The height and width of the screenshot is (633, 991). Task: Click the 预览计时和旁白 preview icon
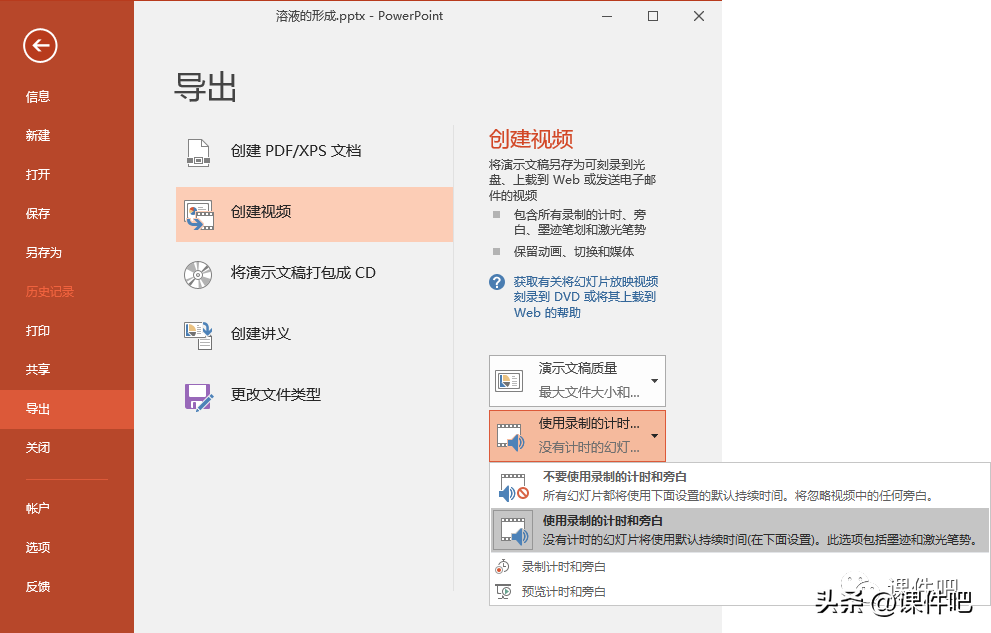point(503,592)
